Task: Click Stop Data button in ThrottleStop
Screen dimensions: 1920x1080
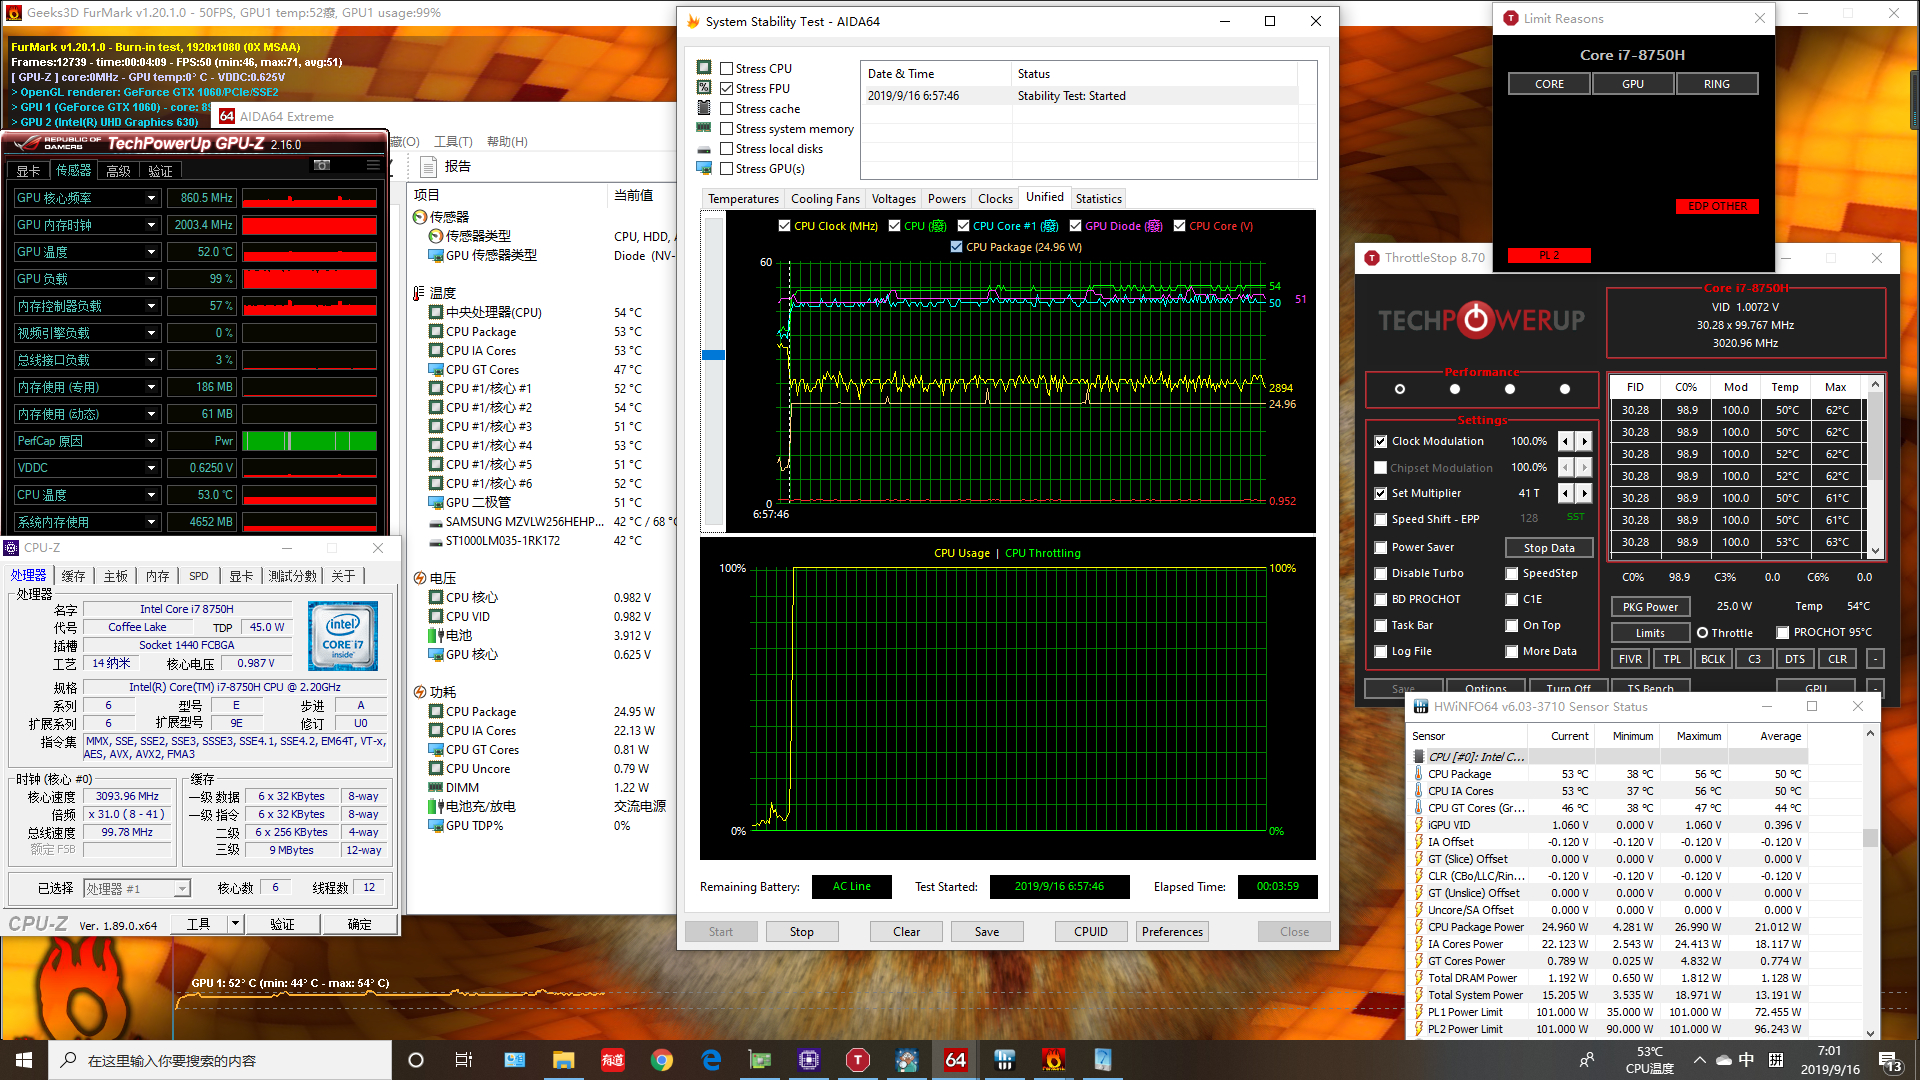Action: tap(1548, 547)
